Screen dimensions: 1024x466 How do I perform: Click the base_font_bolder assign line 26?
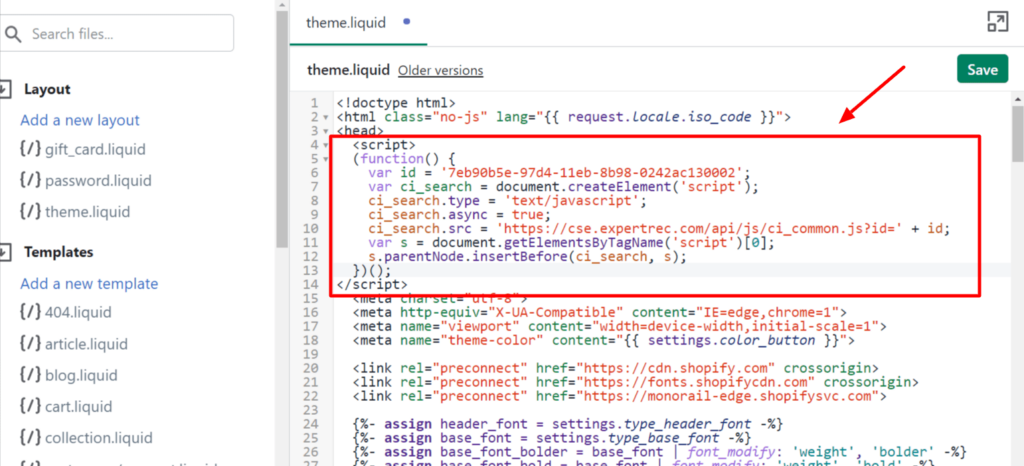660,451
